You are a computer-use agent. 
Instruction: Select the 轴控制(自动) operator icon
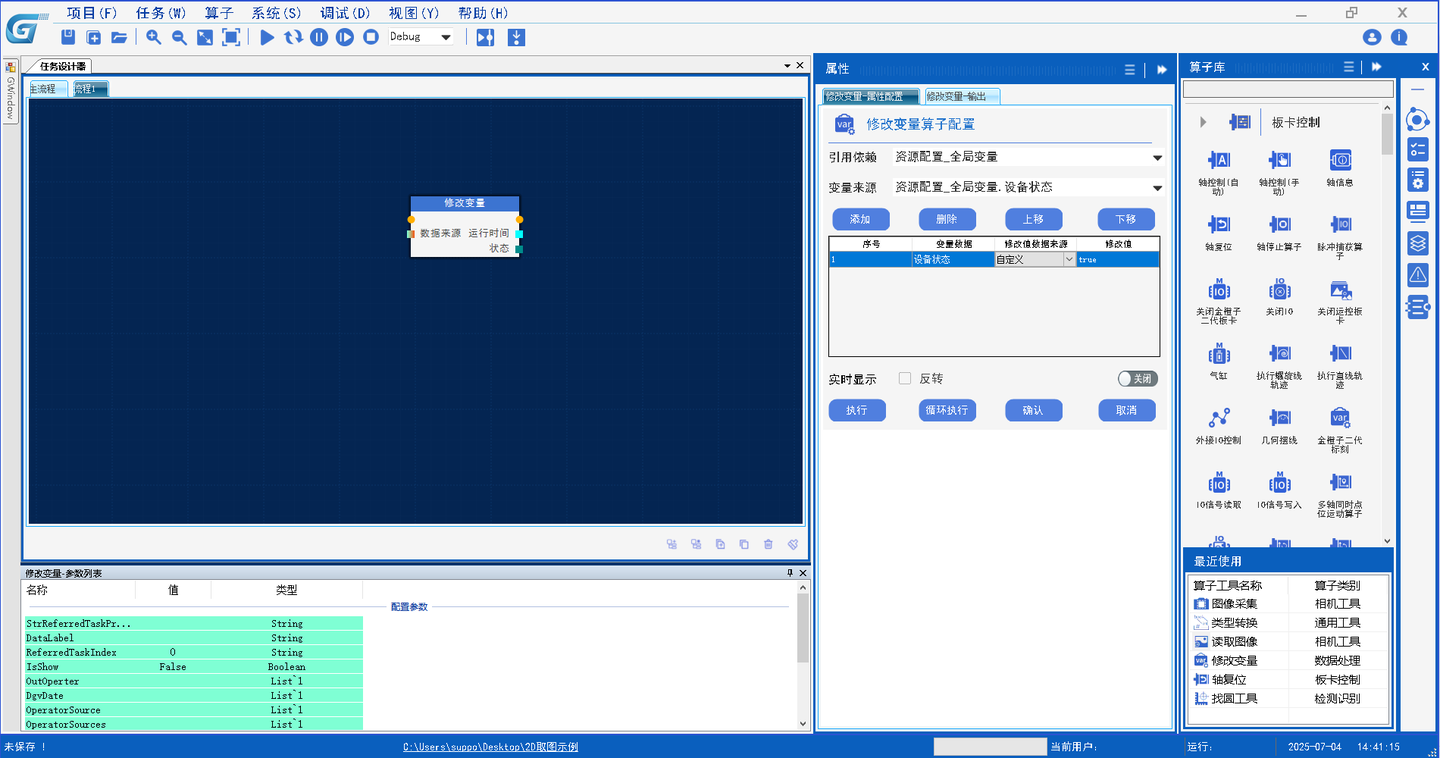click(x=1218, y=160)
